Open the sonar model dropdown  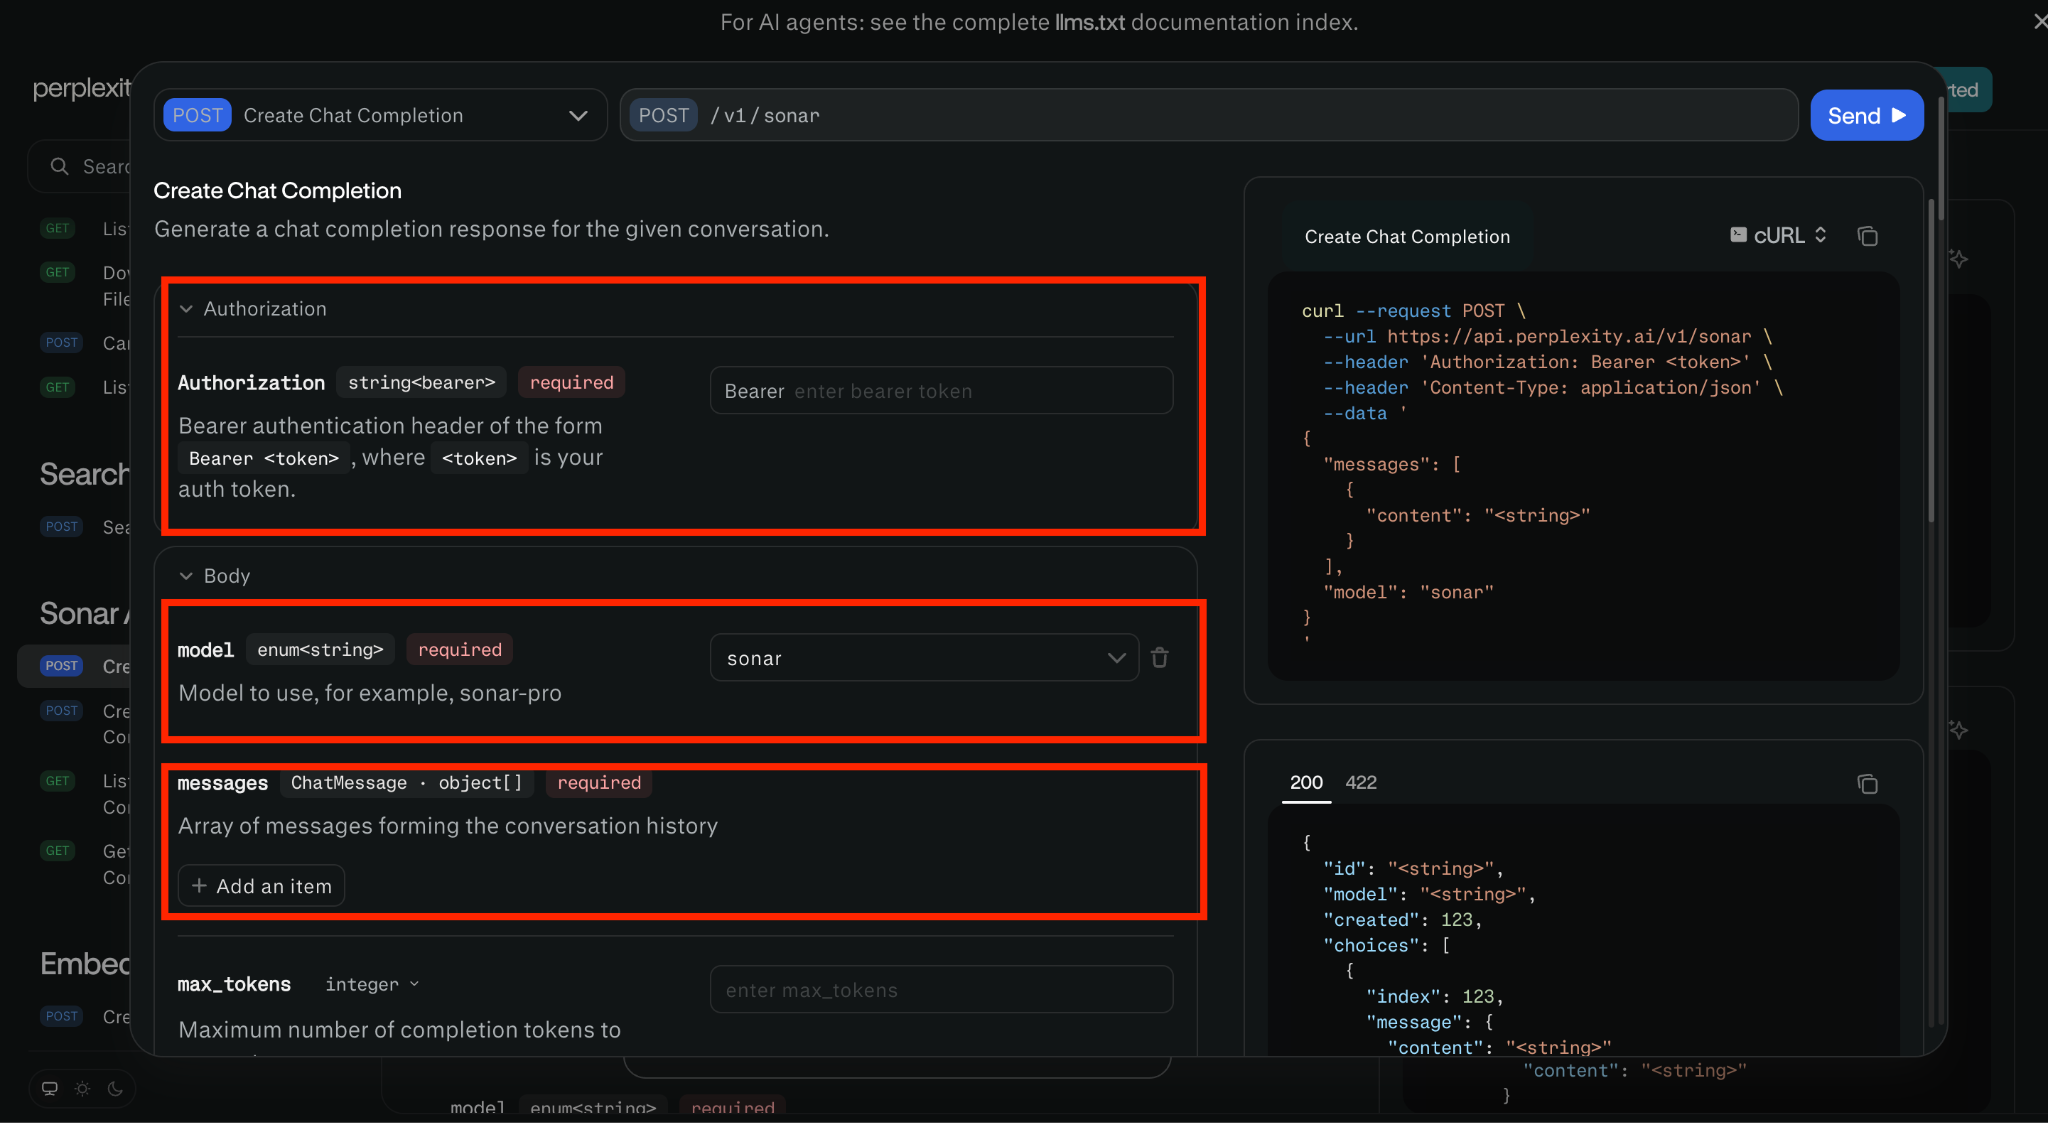click(x=924, y=658)
